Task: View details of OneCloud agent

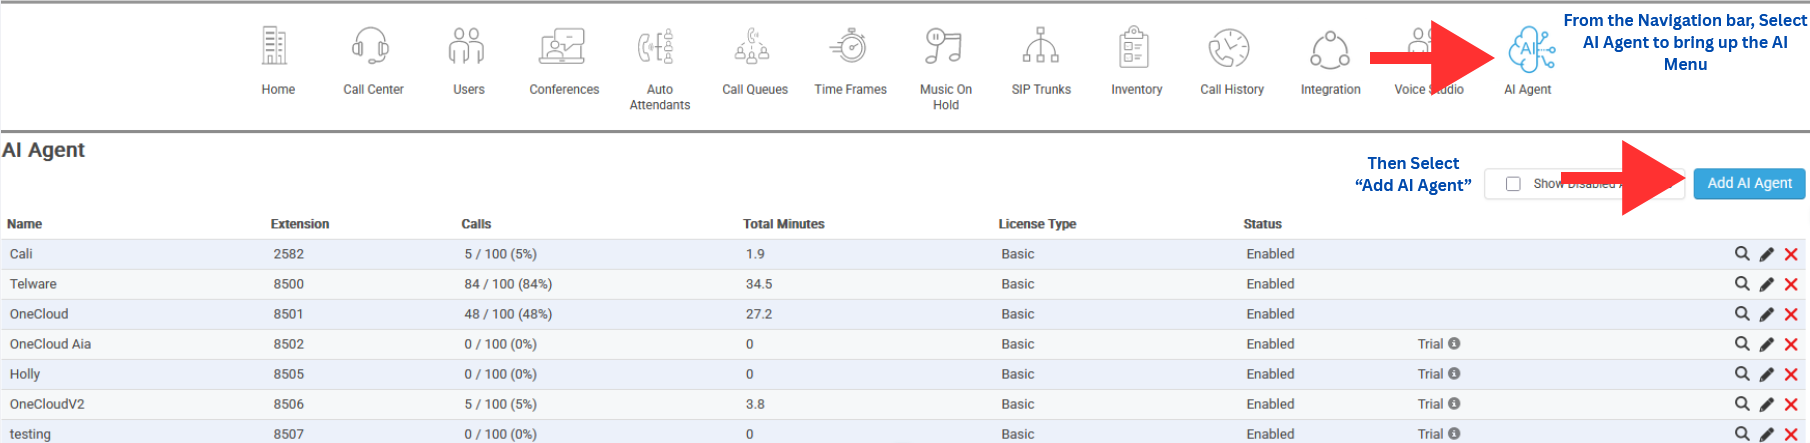Action: pos(1742,314)
